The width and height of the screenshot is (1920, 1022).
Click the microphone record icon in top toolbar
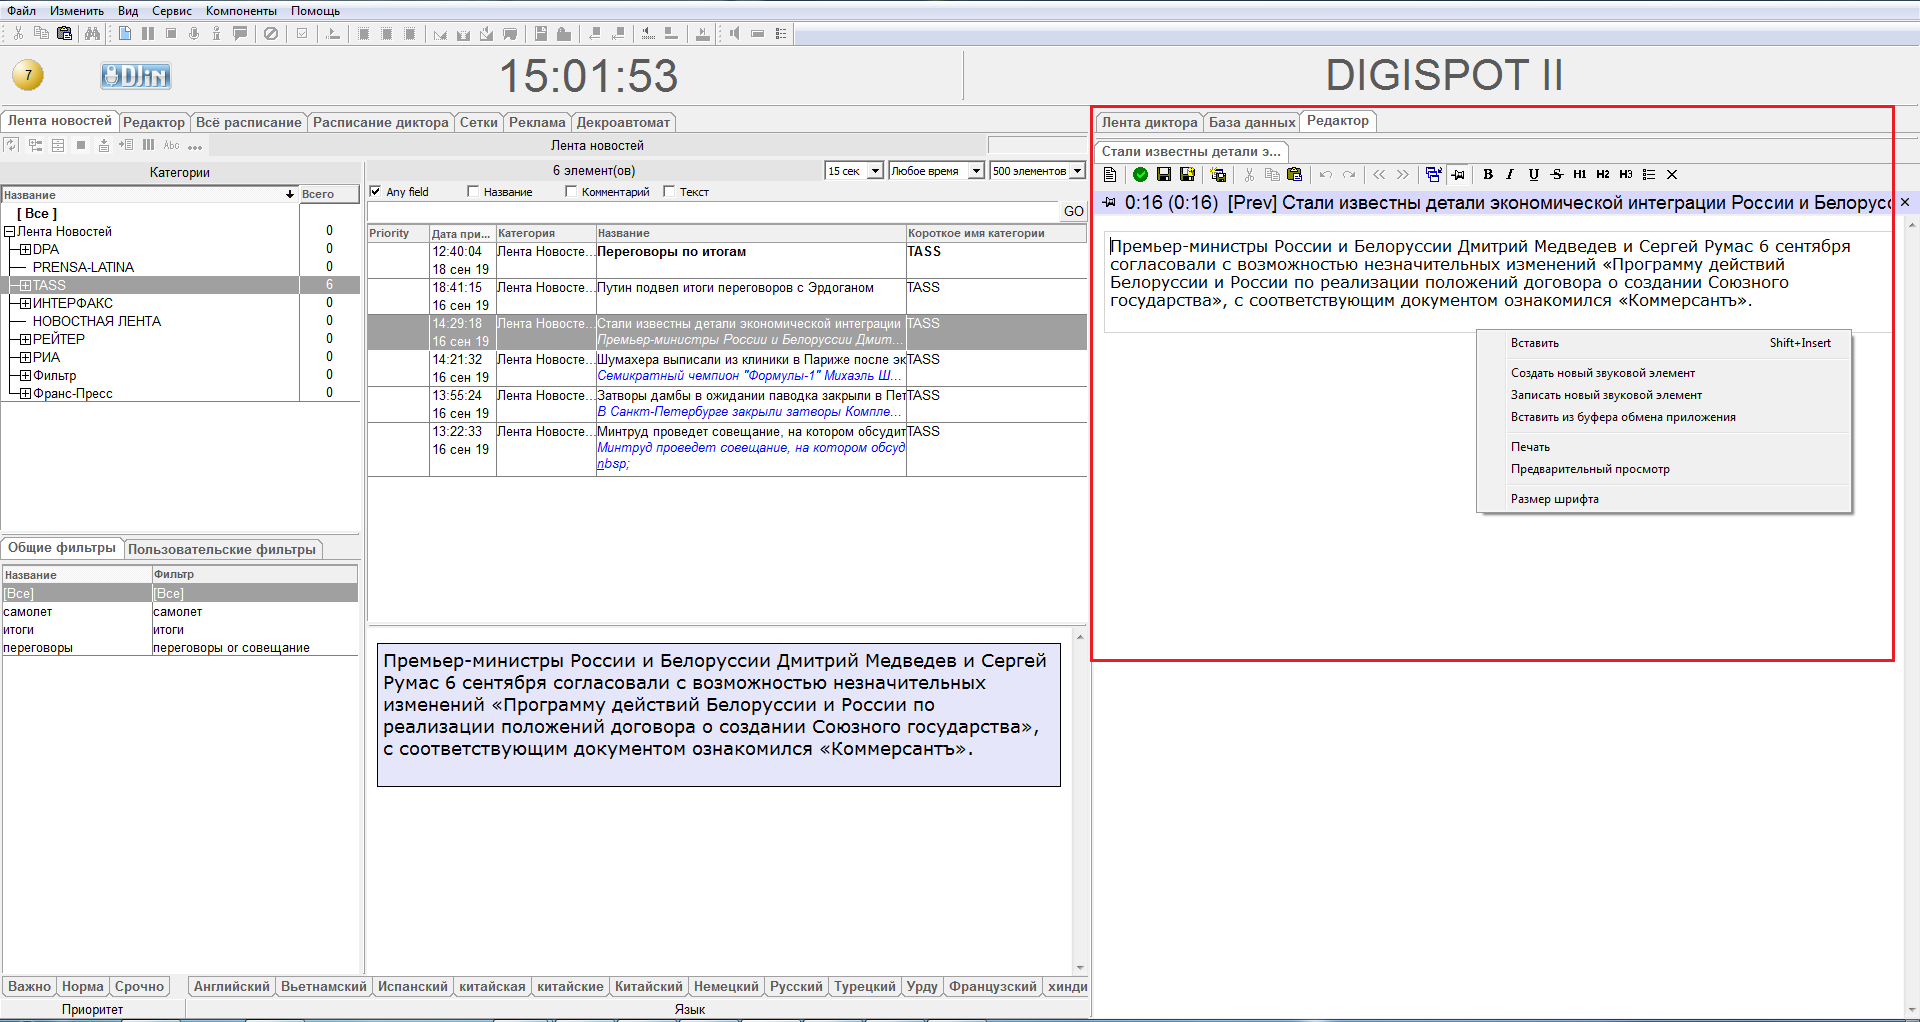click(194, 33)
